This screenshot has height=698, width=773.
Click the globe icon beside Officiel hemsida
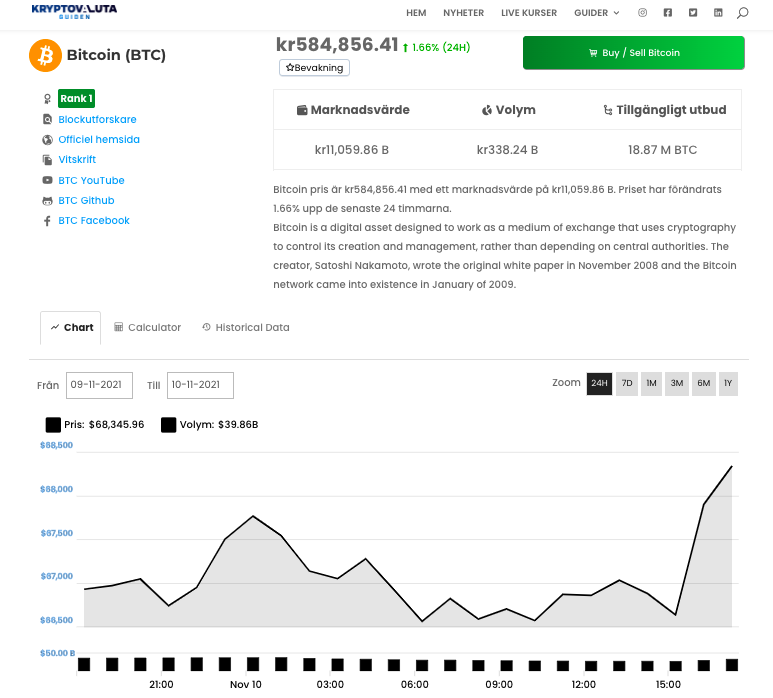tap(47, 140)
